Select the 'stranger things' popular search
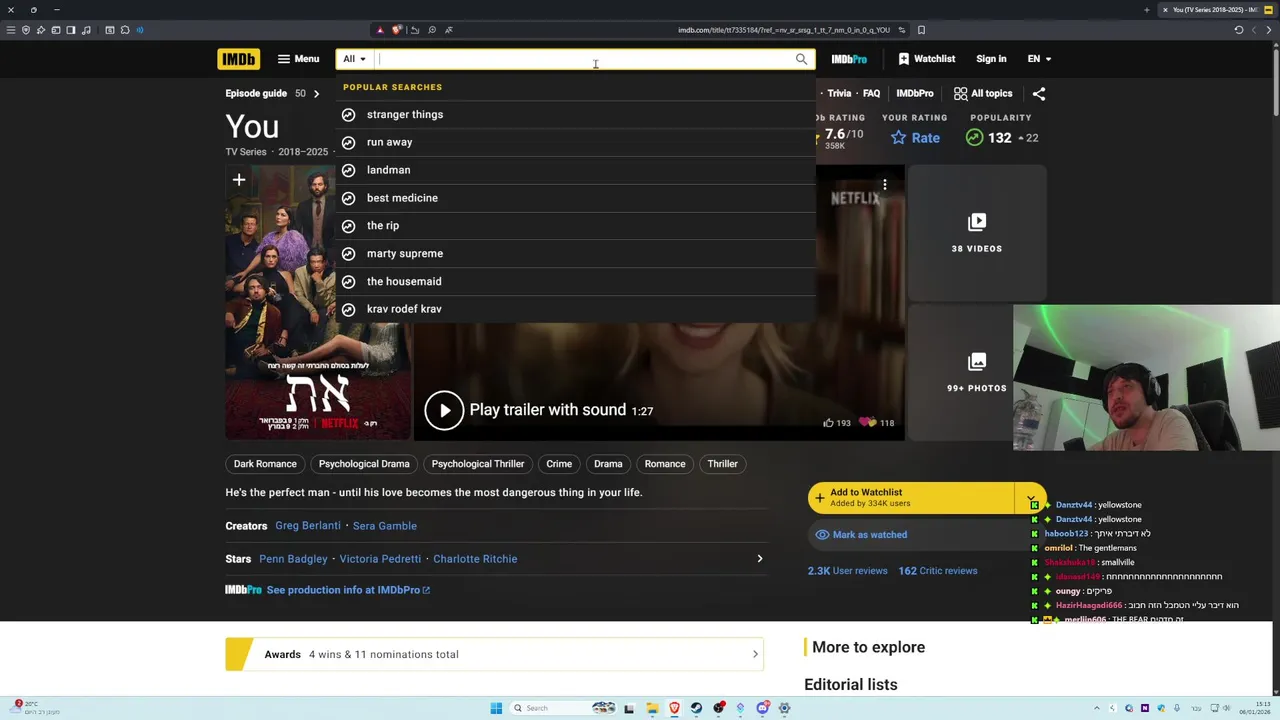 576,114
